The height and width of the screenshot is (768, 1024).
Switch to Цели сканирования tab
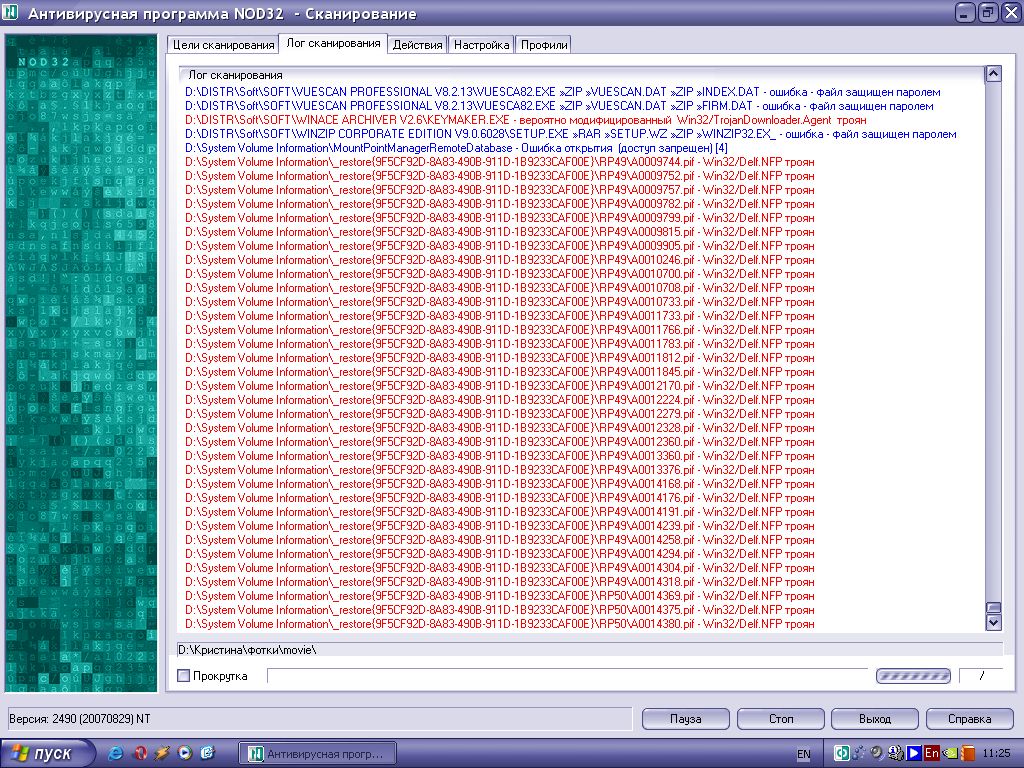click(223, 44)
